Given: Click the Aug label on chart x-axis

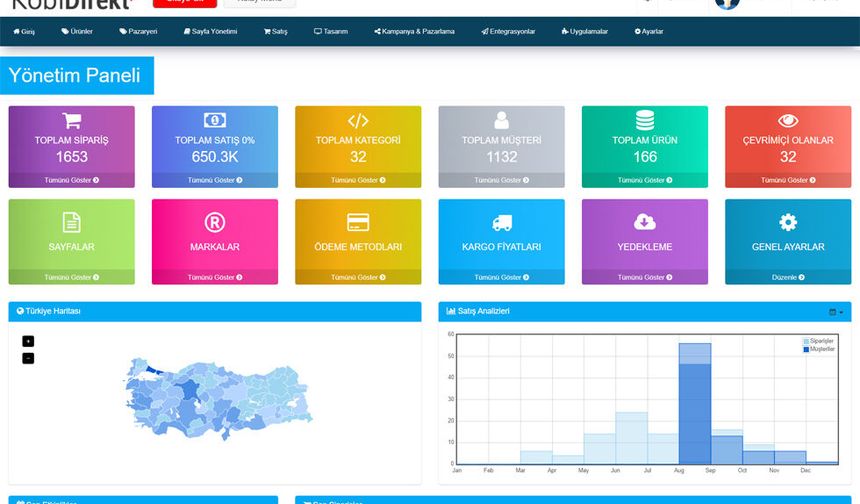Looking at the screenshot, I should coord(679,471).
